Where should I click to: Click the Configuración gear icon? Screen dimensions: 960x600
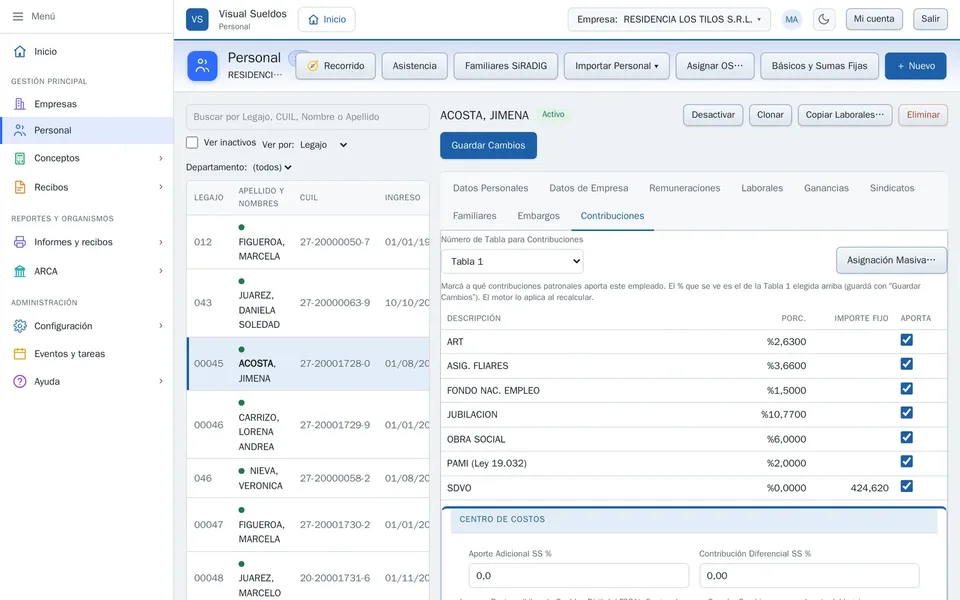pyautogui.click(x=20, y=326)
